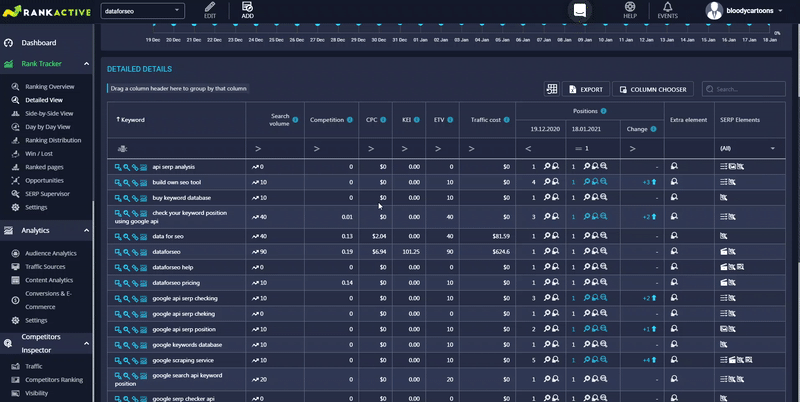Open Ranked pages
The height and width of the screenshot is (402, 800).
click(x=44, y=167)
